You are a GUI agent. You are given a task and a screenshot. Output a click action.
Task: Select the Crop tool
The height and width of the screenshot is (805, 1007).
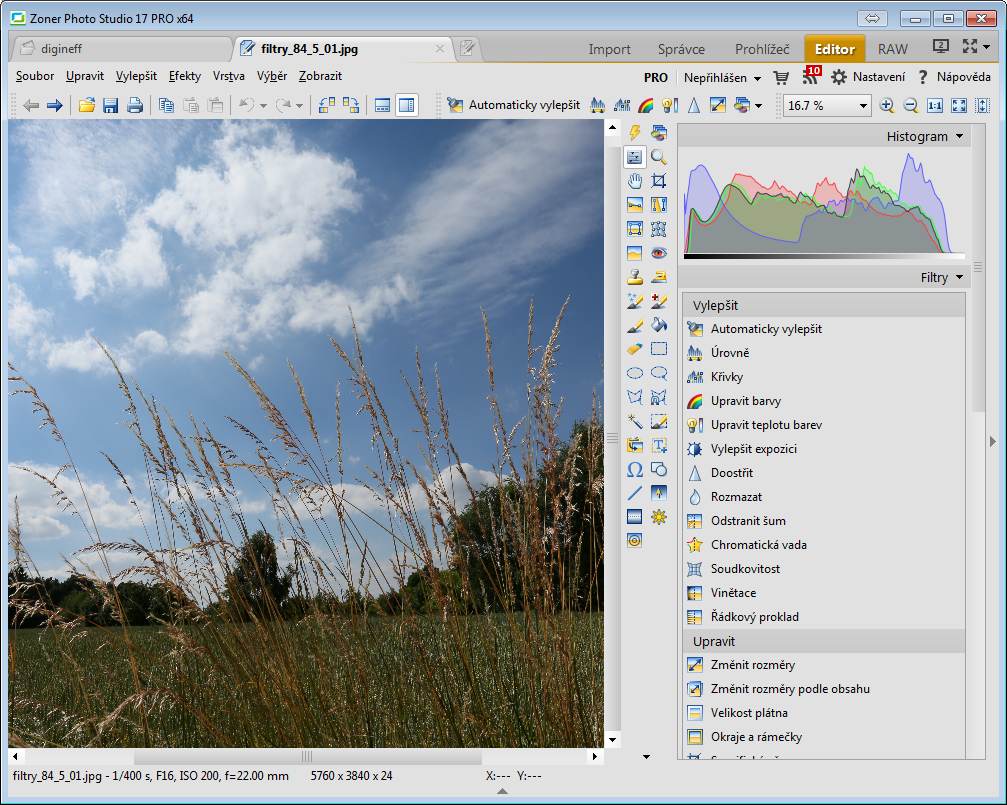click(x=659, y=181)
